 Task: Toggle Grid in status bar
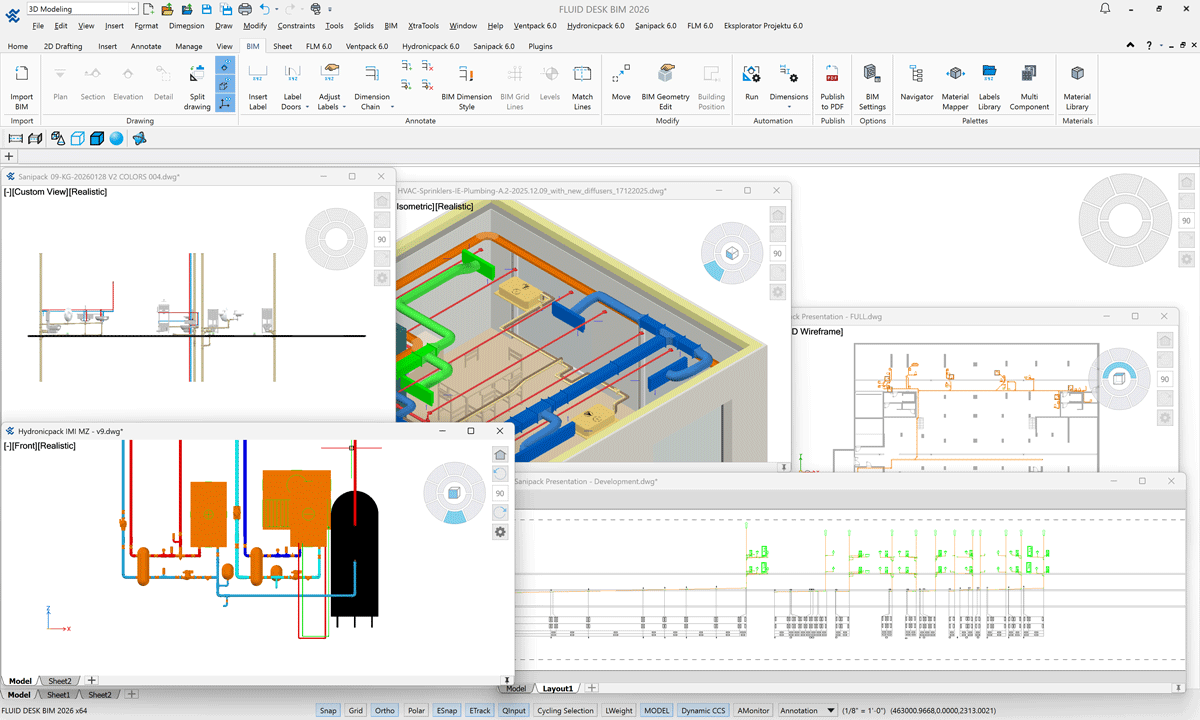tap(355, 711)
